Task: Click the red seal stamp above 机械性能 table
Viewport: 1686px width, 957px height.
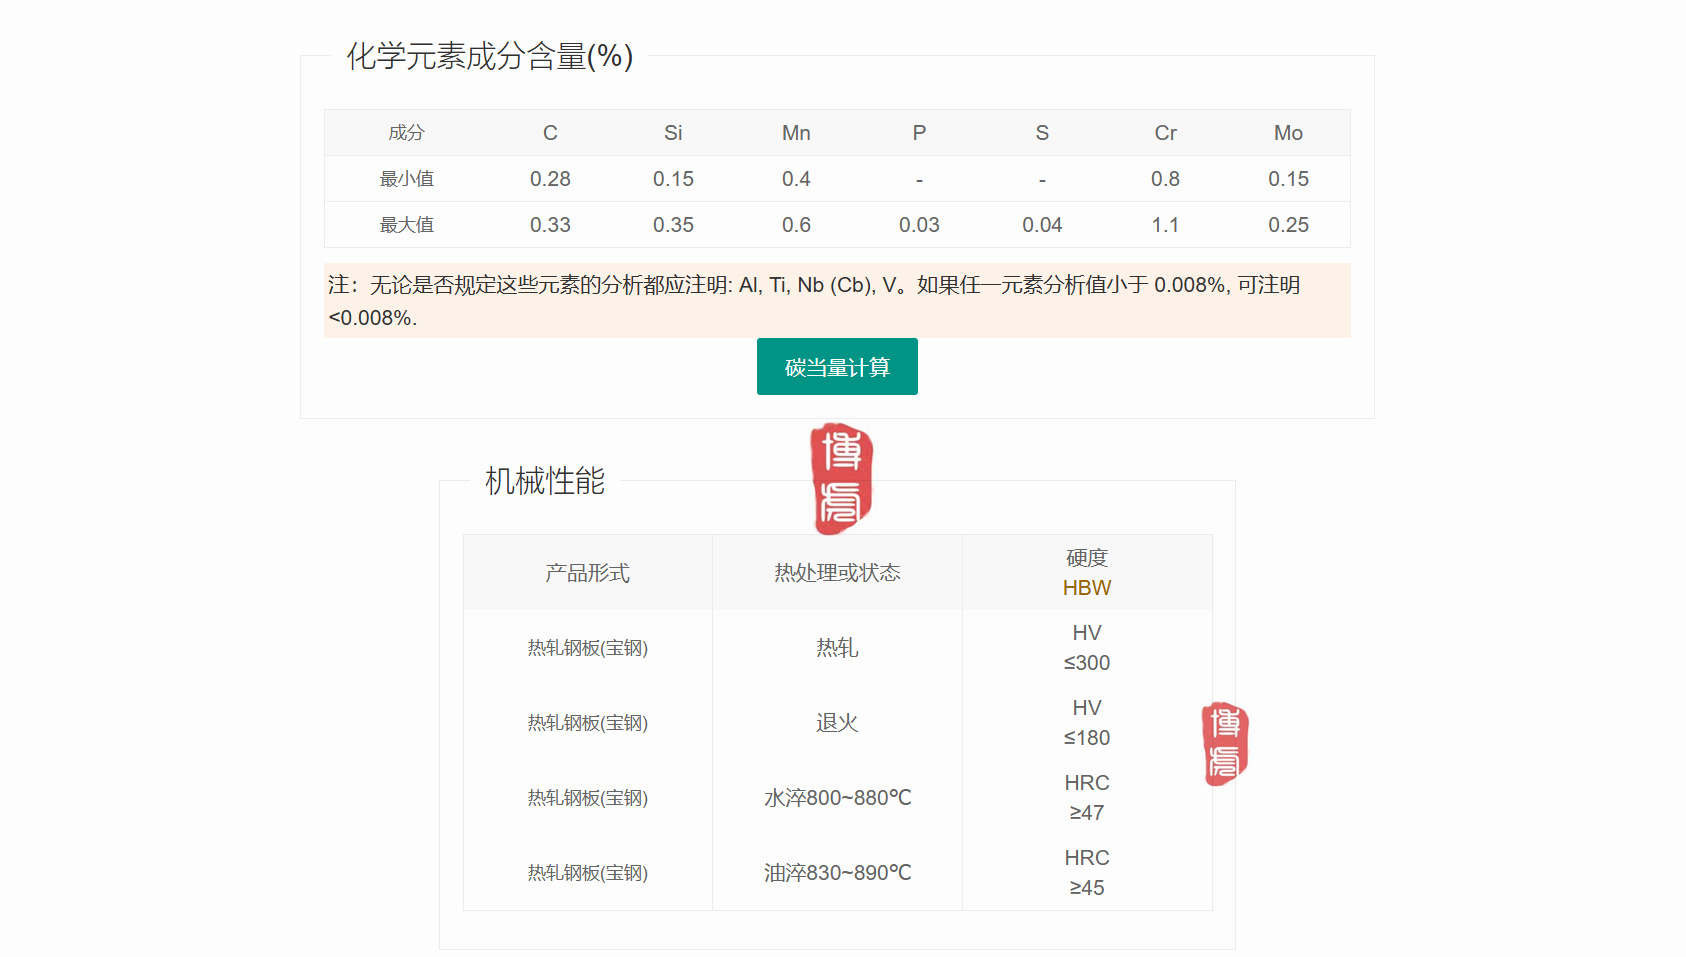Action: [x=841, y=478]
